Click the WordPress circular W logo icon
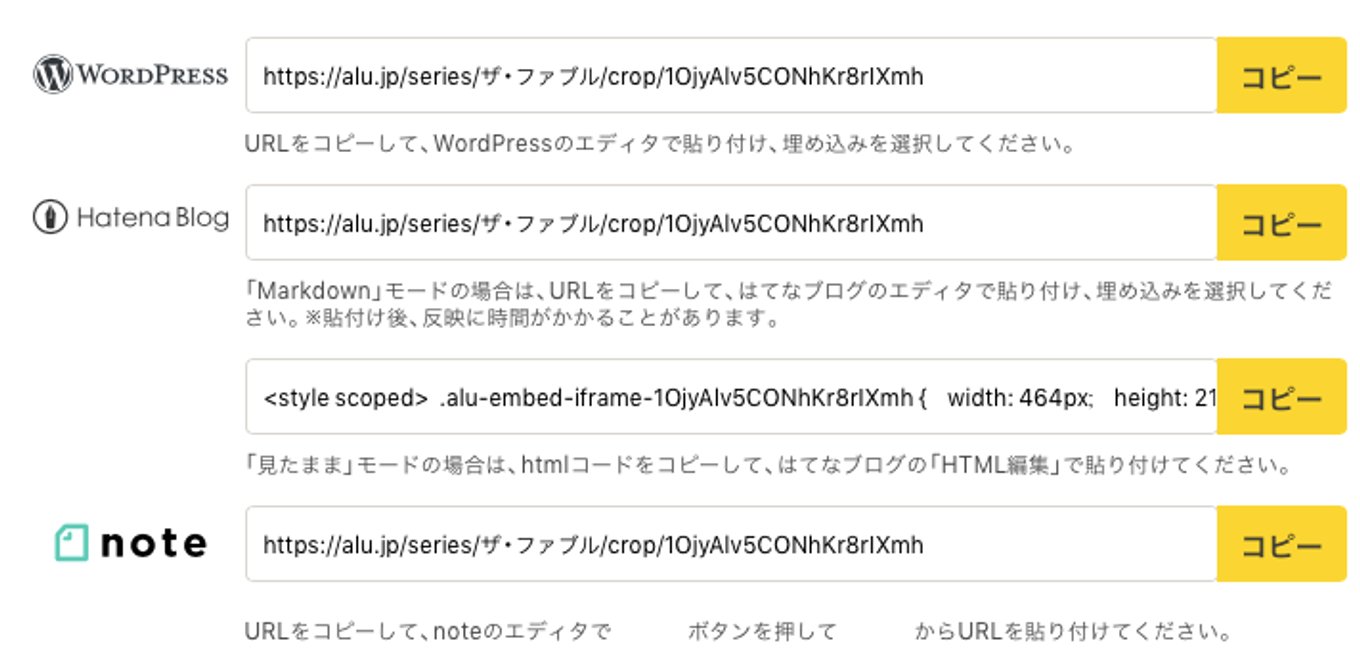The height and width of the screenshot is (660, 1360). click(x=53, y=75)
